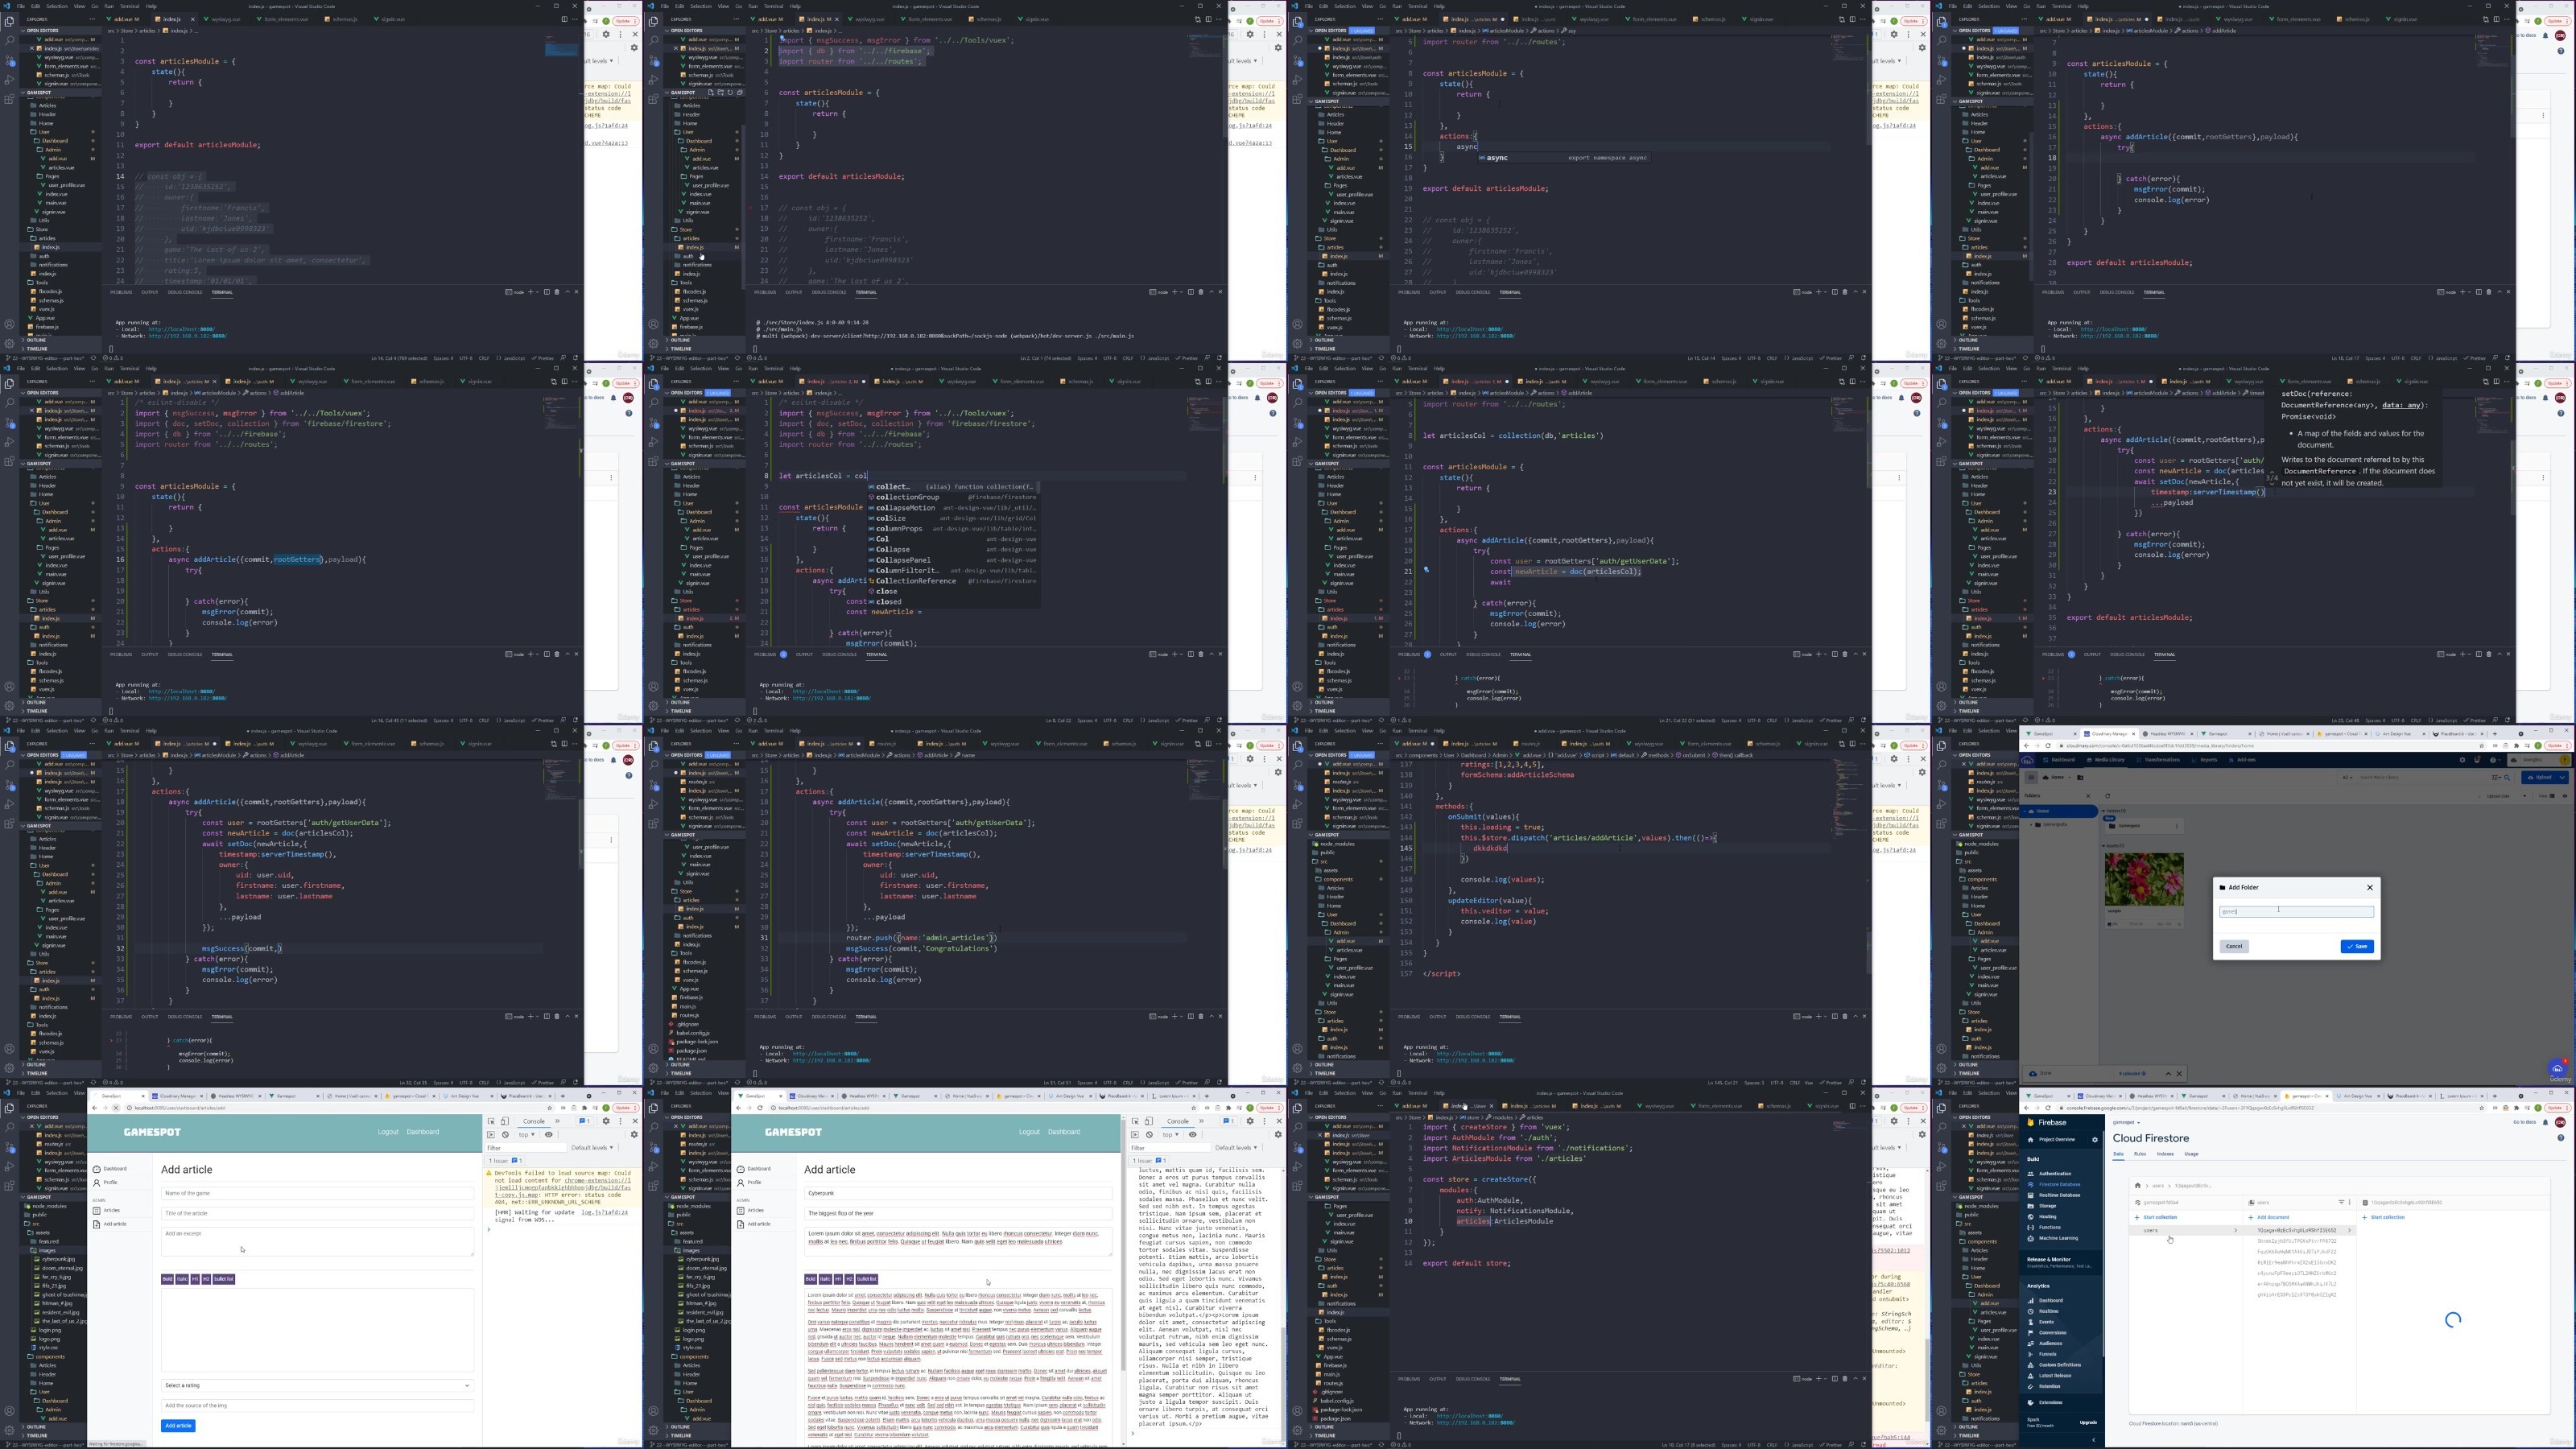Click the Add the source of the img field
The width and height of the screenshot is (2576, 1449).
click(x=316, y=1406)
